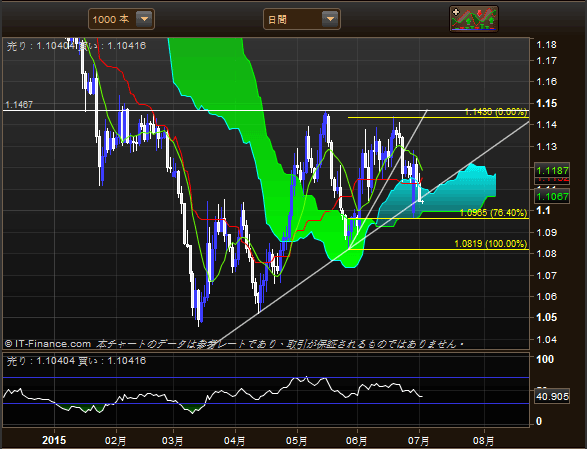Click the oscillator lower blue threshold line

pos(266,403)
